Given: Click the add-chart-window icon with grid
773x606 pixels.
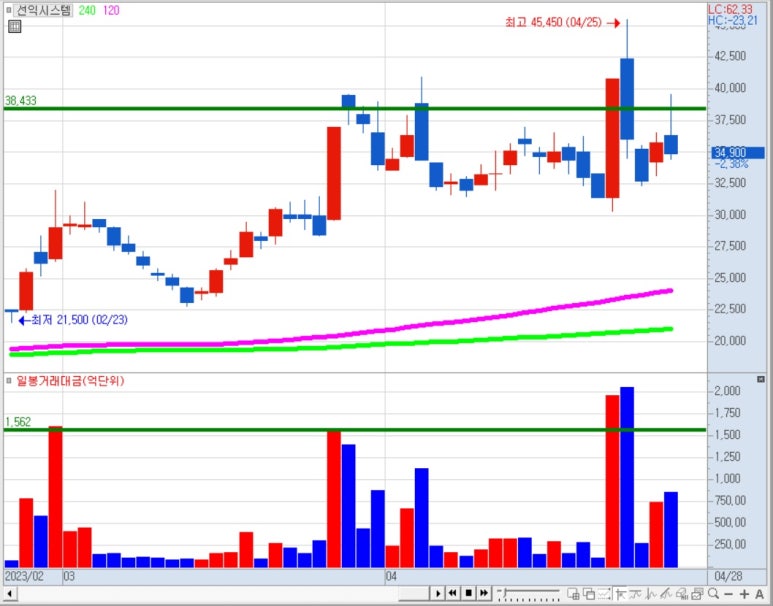Looking at the screenshot, I should tap(573, 594).
